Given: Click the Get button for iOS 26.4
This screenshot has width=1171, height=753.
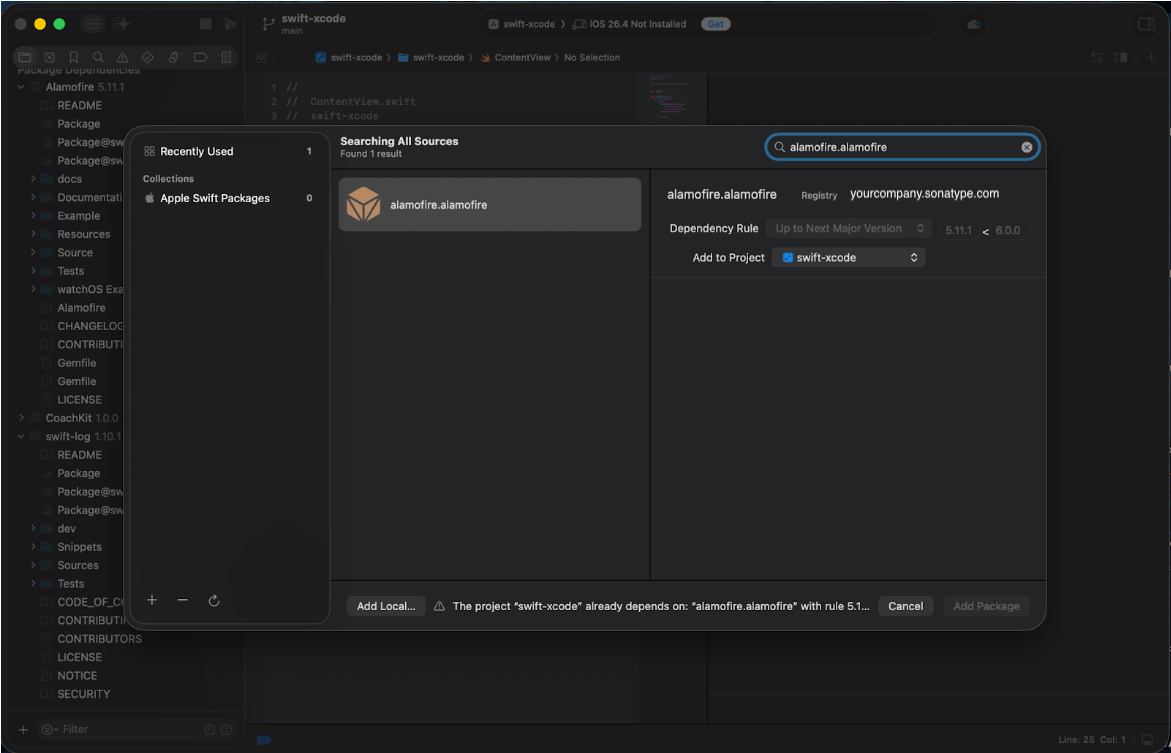Looking at the screenshot, I should coord(715,24).
